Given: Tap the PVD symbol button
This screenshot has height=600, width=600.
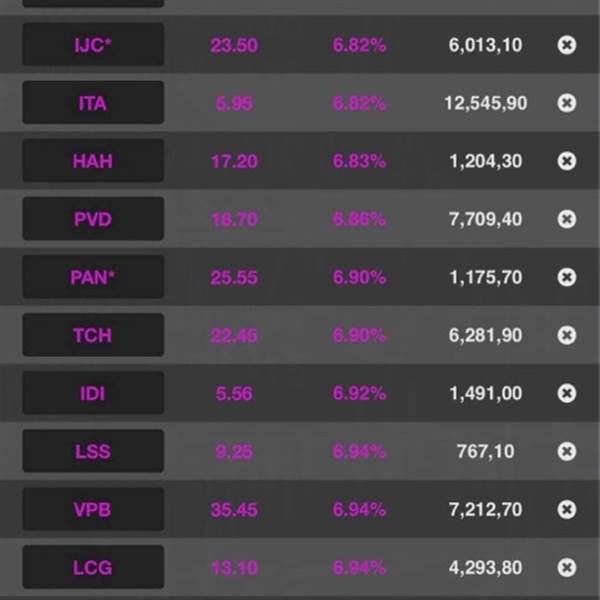Looking at the screenshot, I should pyautogui.click(x=93, y=219).
